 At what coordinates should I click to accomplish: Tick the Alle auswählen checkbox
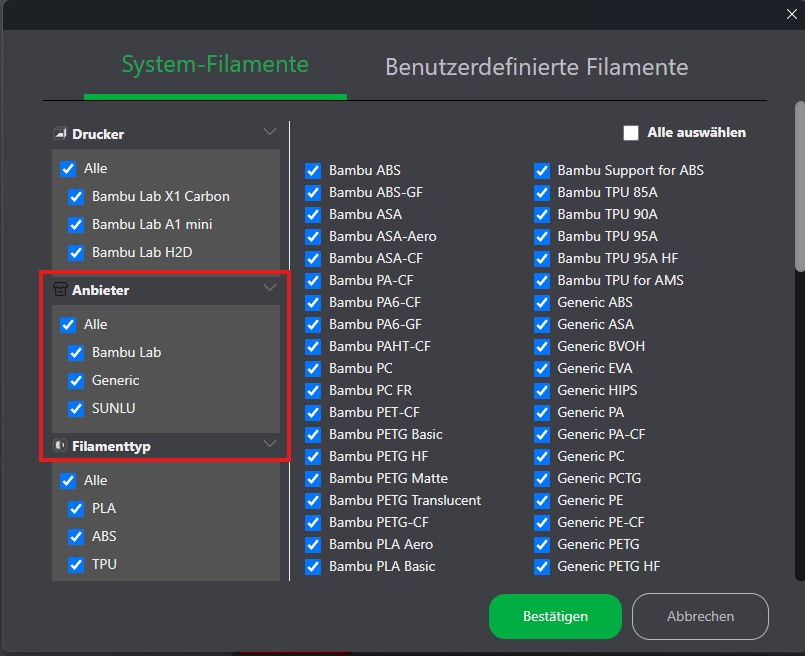(631, 133)
